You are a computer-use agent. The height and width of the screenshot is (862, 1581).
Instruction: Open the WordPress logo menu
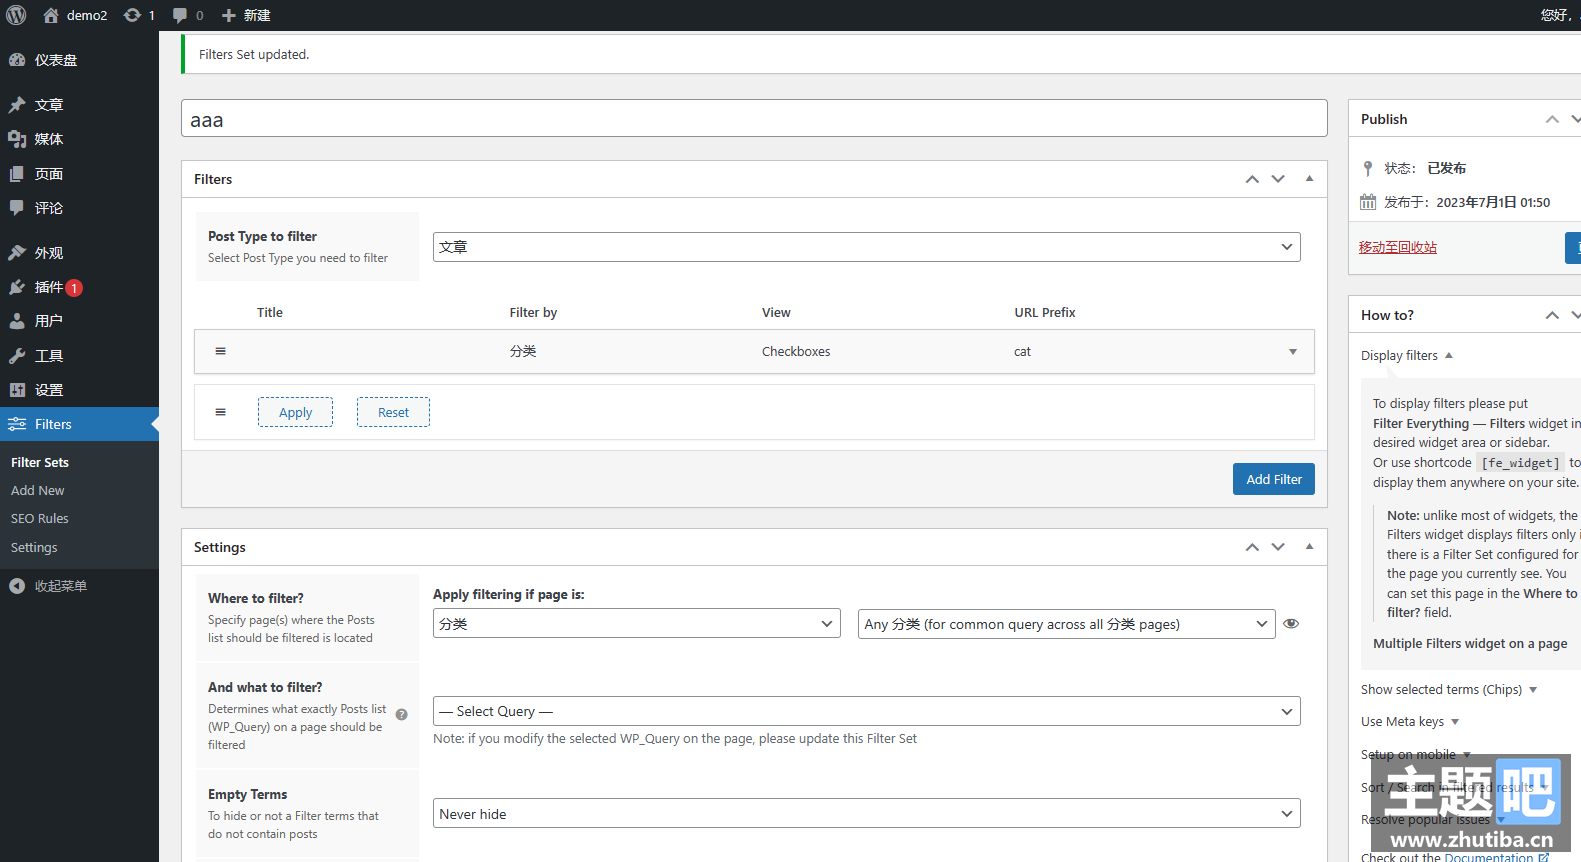(16, 15)
